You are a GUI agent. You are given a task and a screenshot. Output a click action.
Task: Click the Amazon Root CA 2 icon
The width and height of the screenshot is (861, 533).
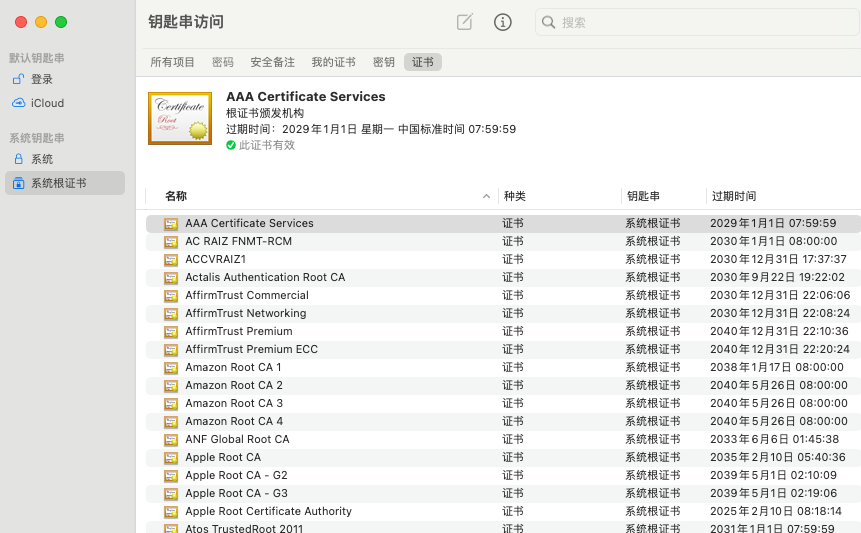coord(171,386)
